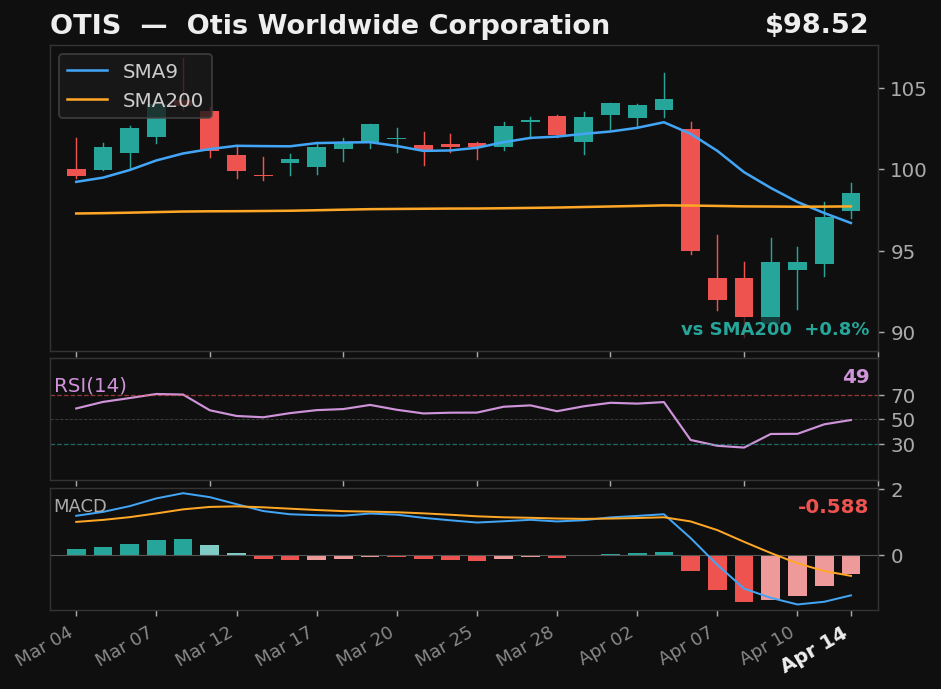Click the RSI(14) panel label
Viewport: 941px width, 689px height.
(90, 385)
